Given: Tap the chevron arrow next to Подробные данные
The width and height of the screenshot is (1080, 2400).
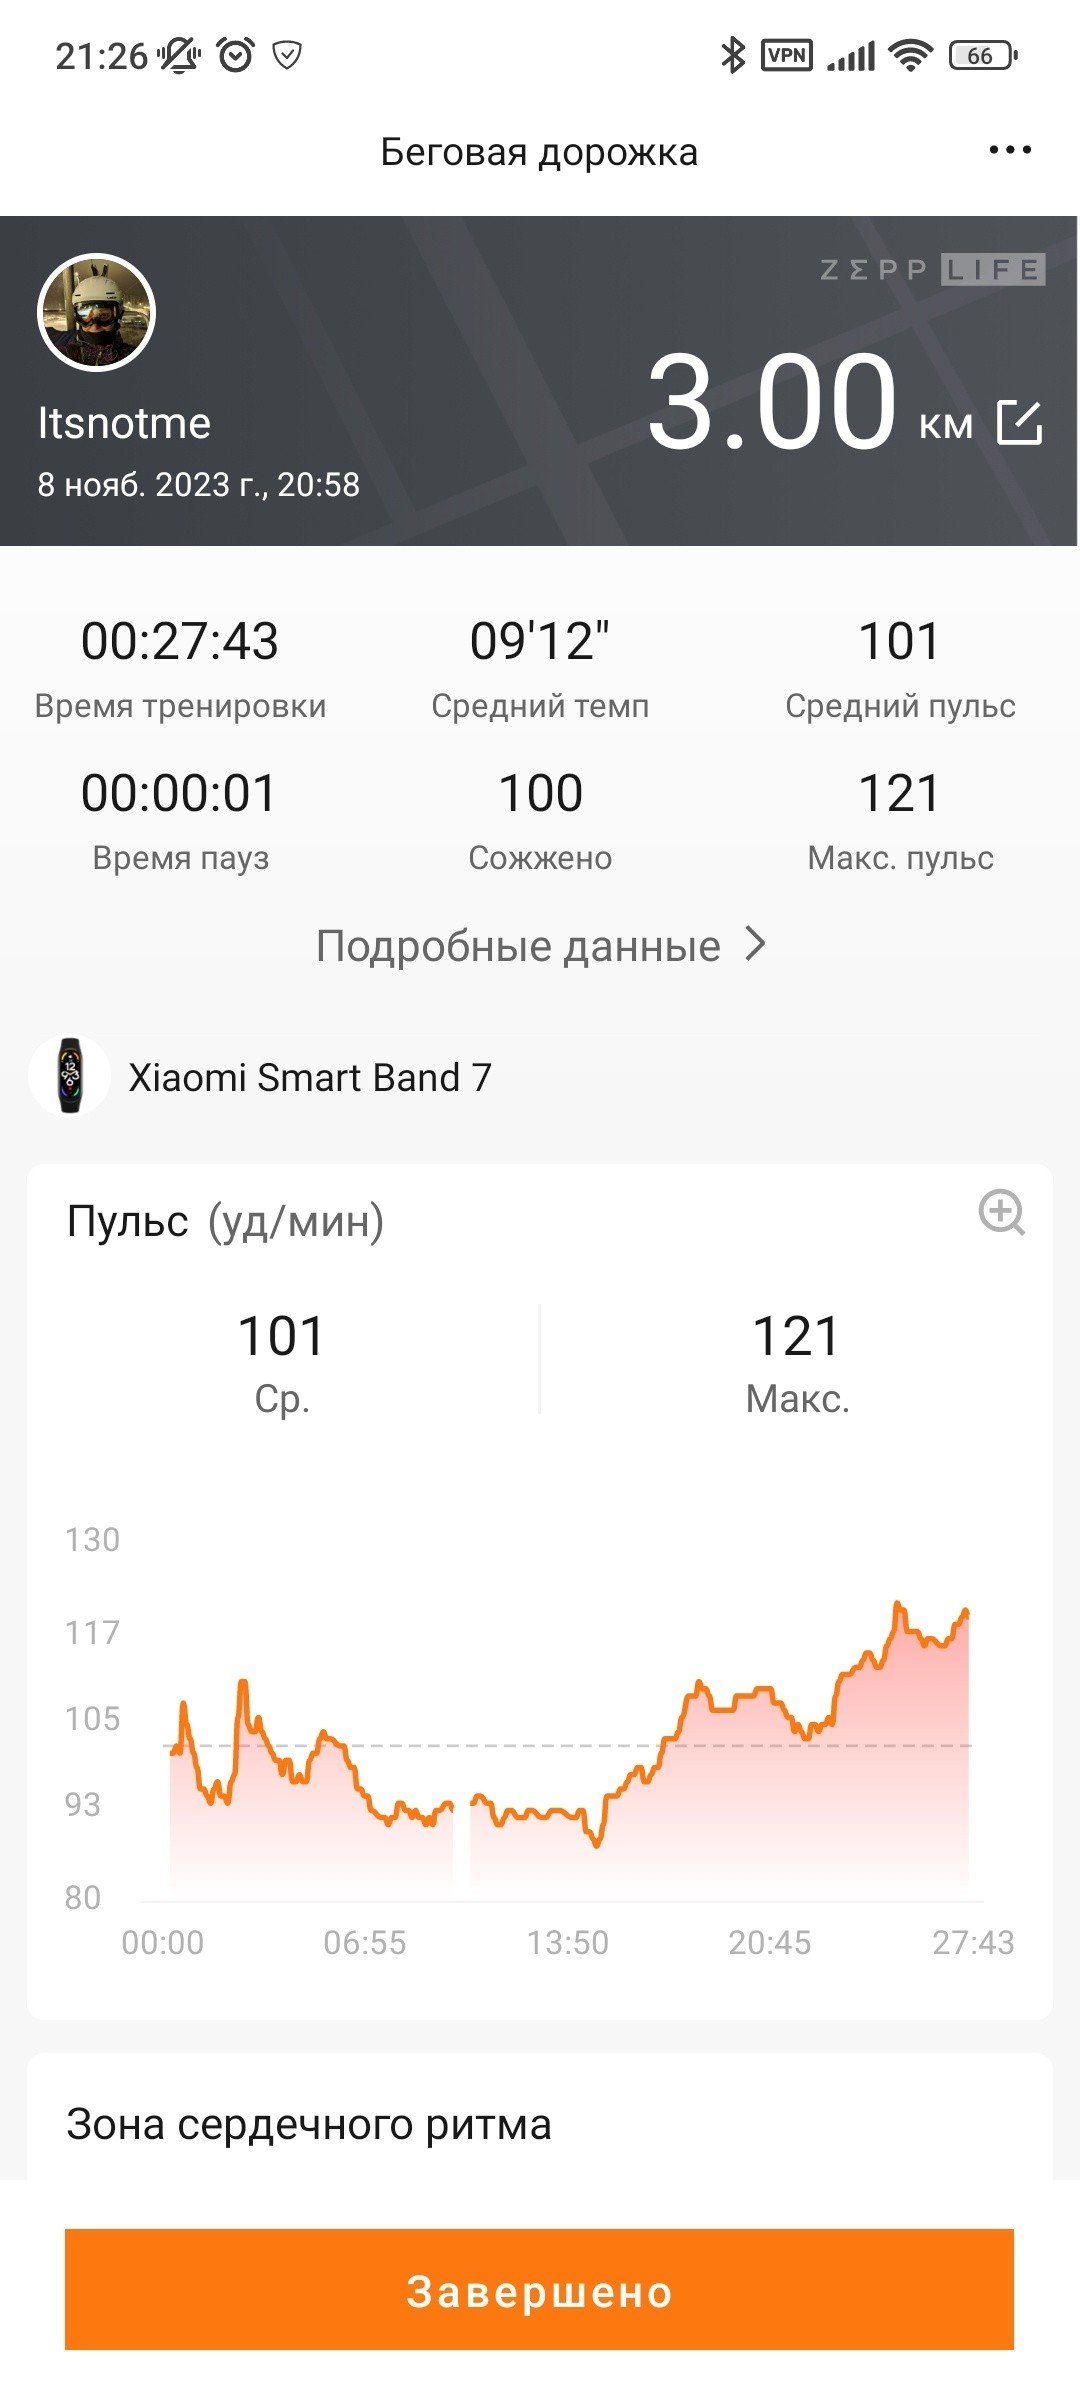Looking at the screenshot, I should 757,944.
